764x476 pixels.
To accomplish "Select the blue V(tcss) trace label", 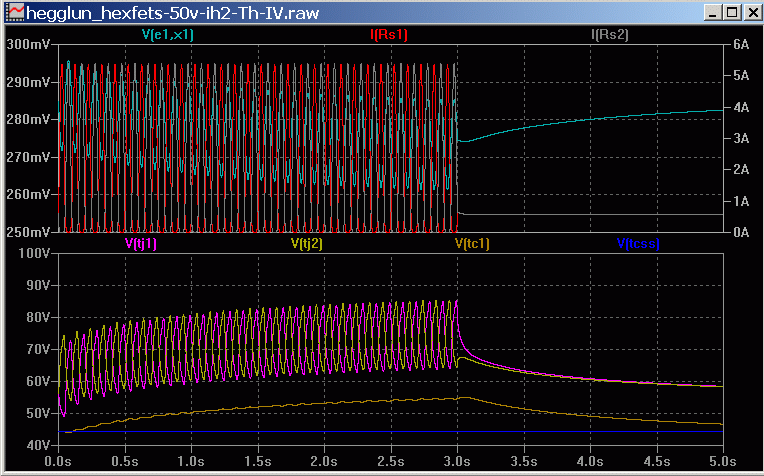I will [638, 243].
